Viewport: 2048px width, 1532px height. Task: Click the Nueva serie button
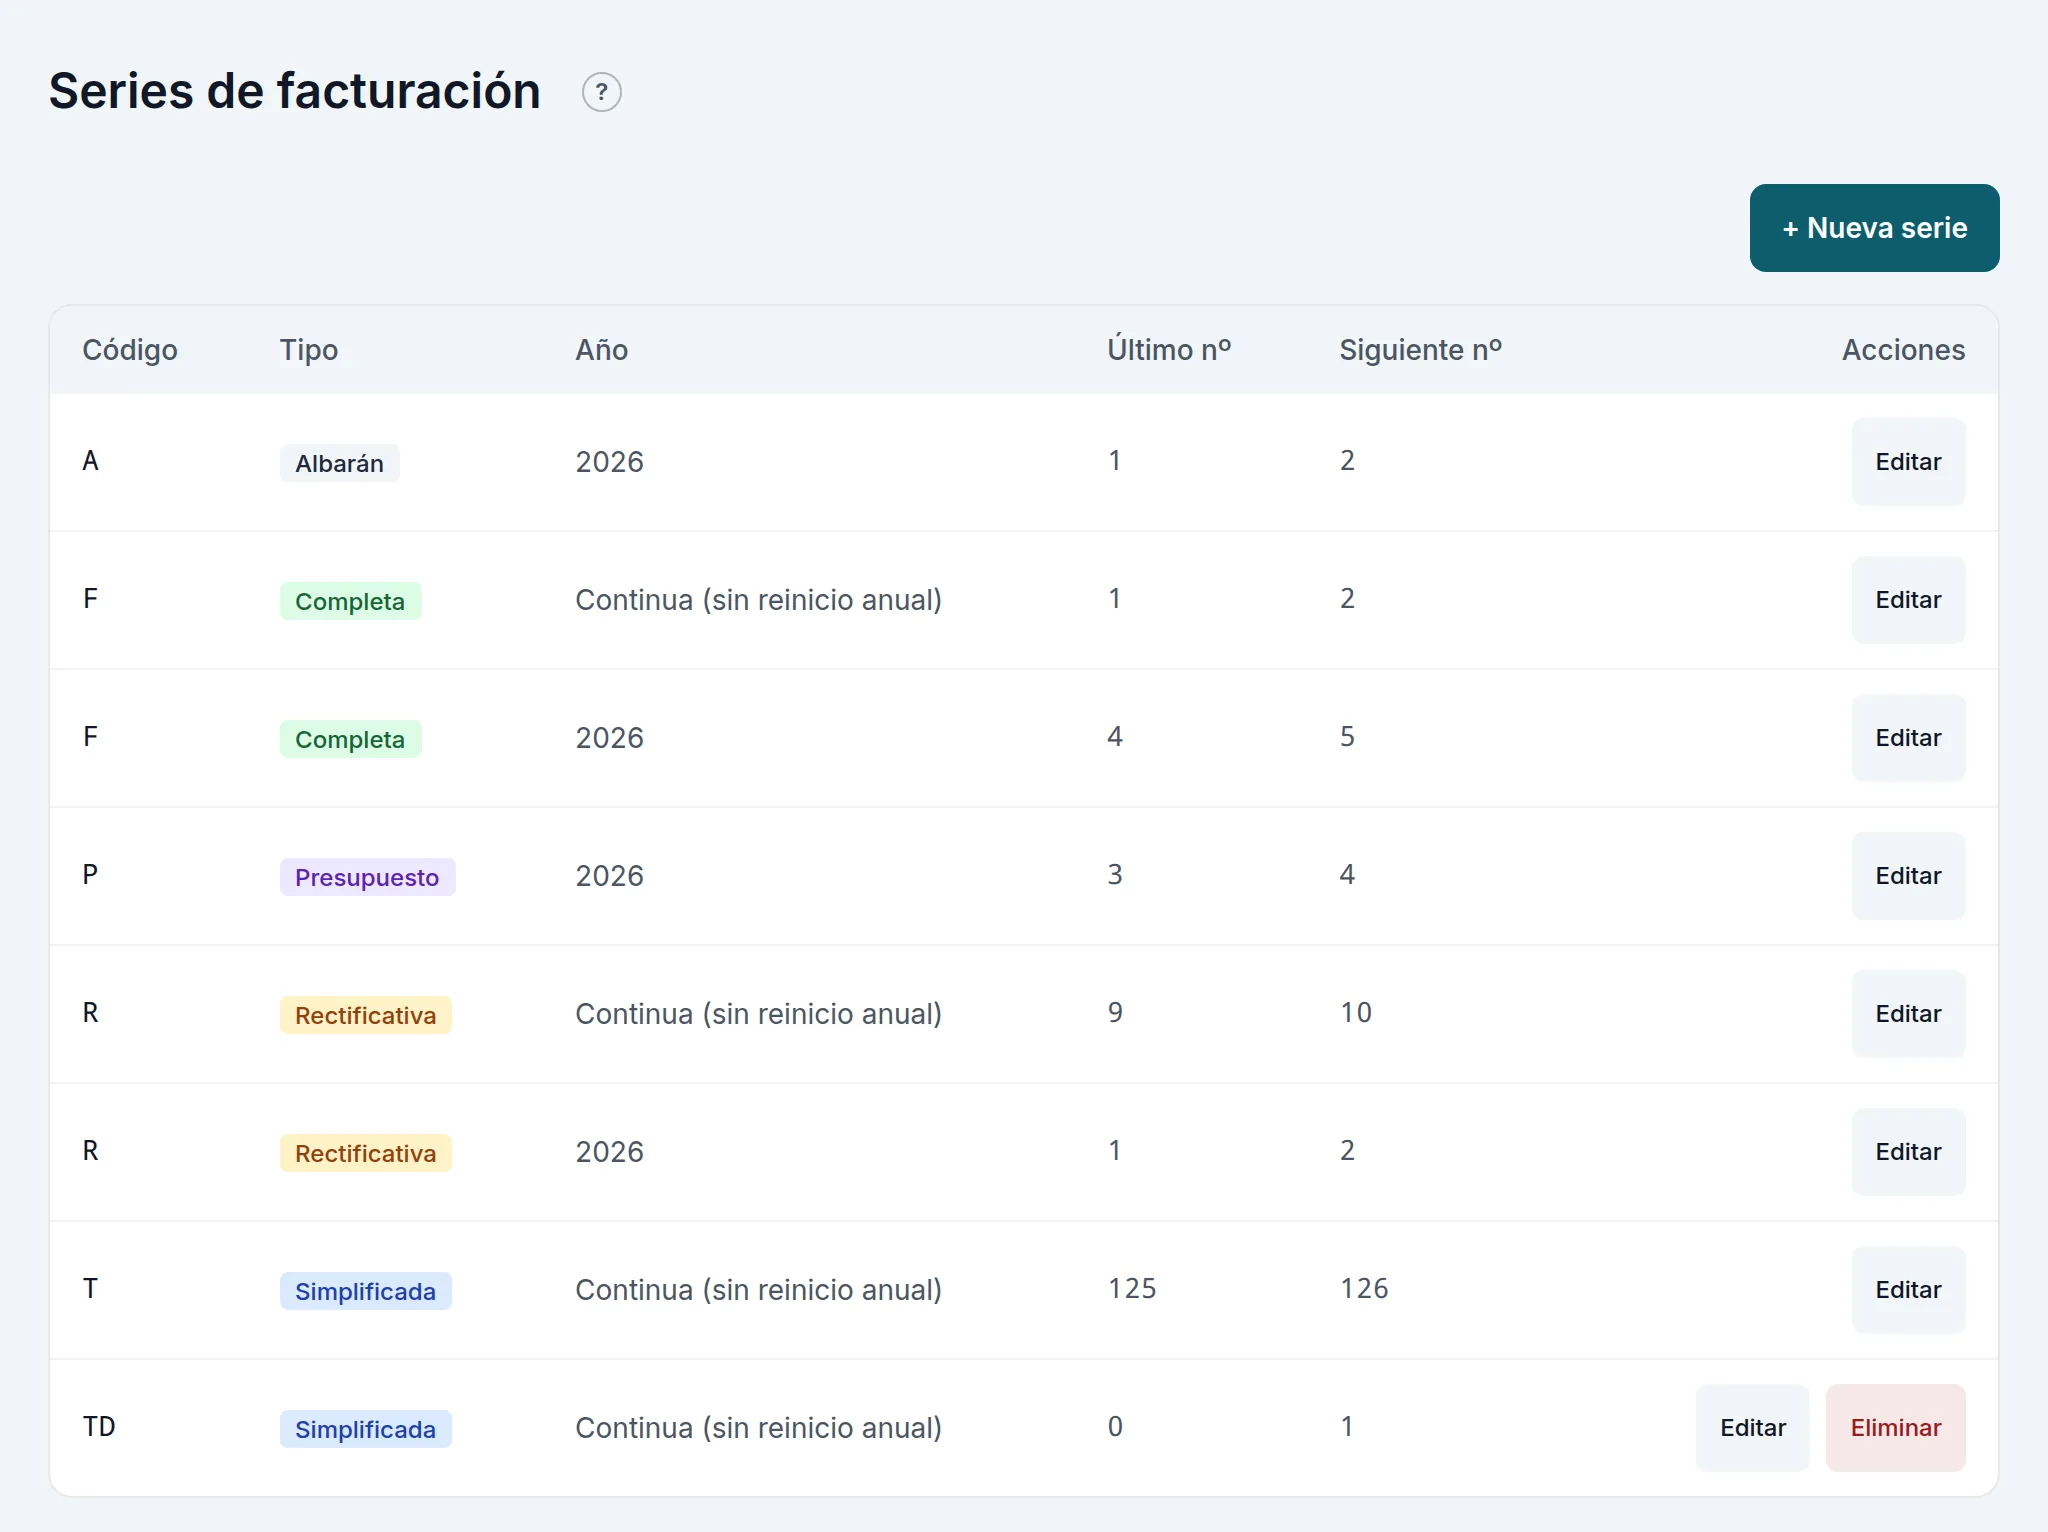tap(1874, 228)
